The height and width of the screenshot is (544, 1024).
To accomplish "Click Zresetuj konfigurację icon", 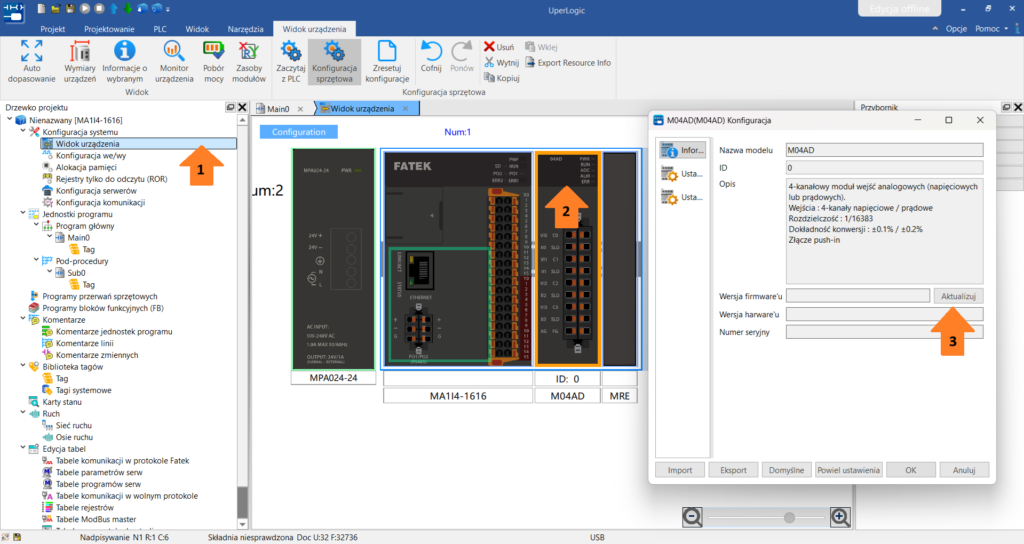I will 387,61.
